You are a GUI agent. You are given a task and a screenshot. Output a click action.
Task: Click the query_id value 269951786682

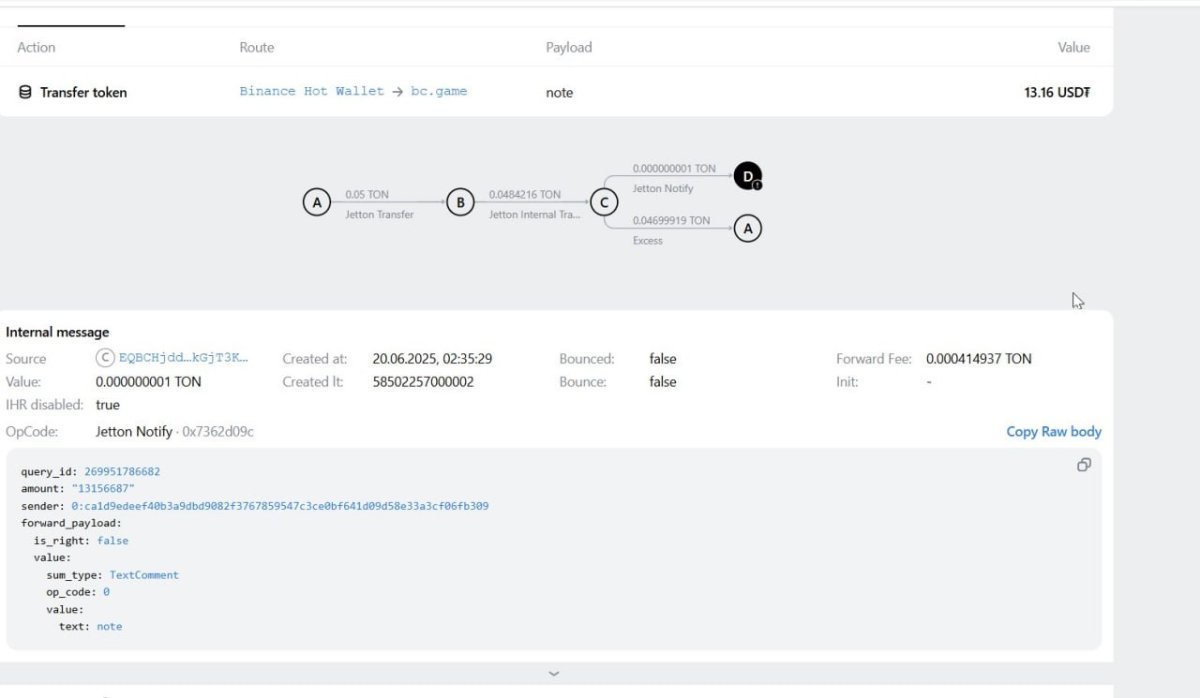122,471
